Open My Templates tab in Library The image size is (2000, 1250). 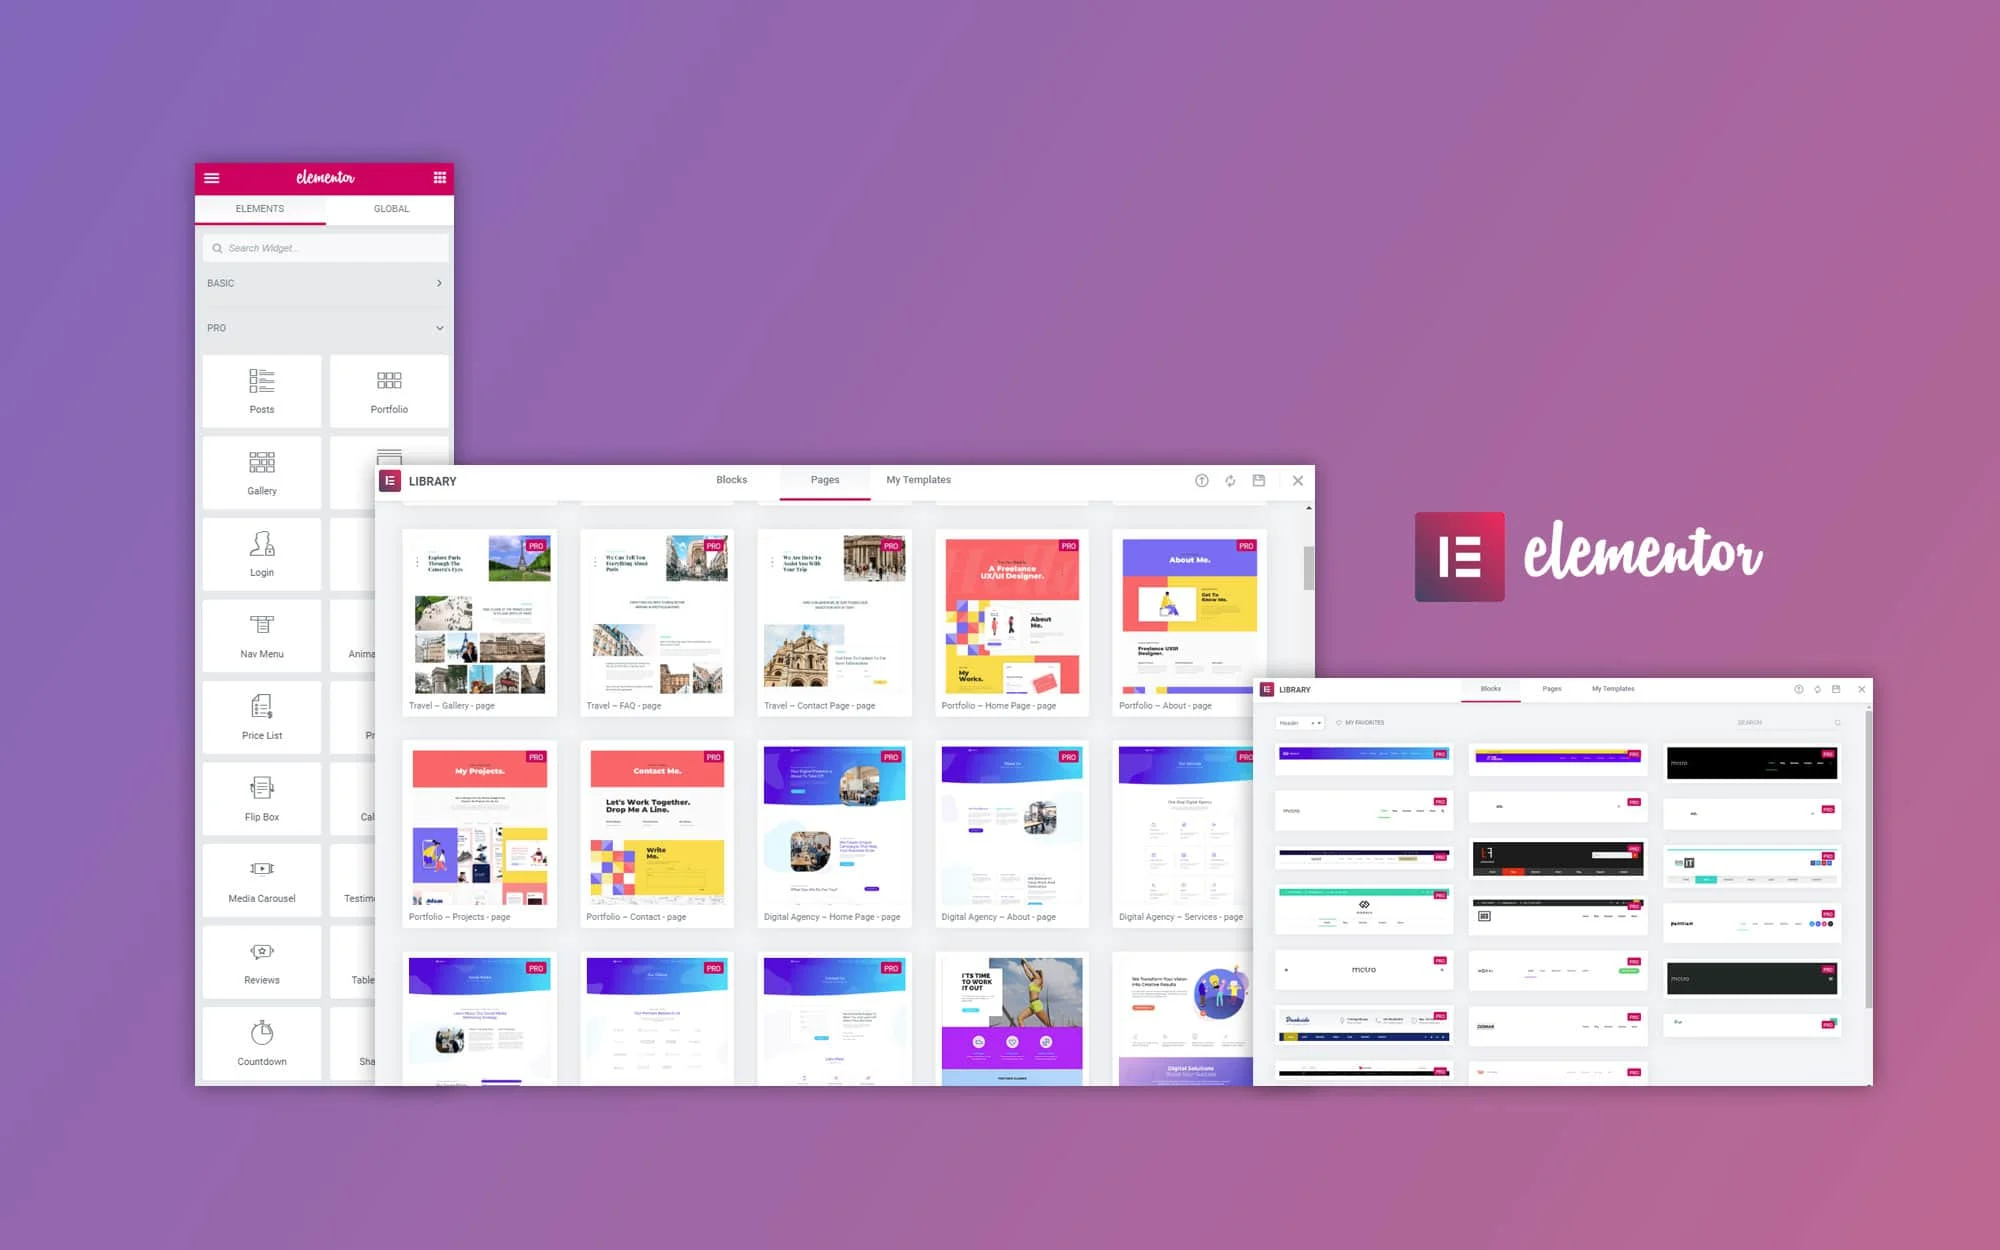917,478
